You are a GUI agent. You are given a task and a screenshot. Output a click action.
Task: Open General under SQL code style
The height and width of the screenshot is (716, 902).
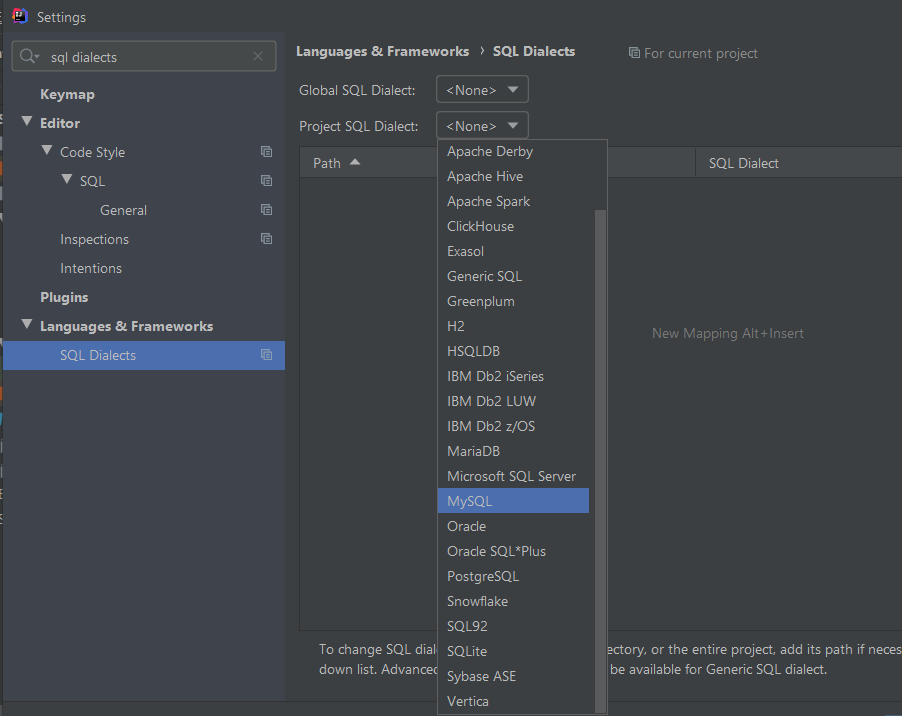[x=123, y=210]
